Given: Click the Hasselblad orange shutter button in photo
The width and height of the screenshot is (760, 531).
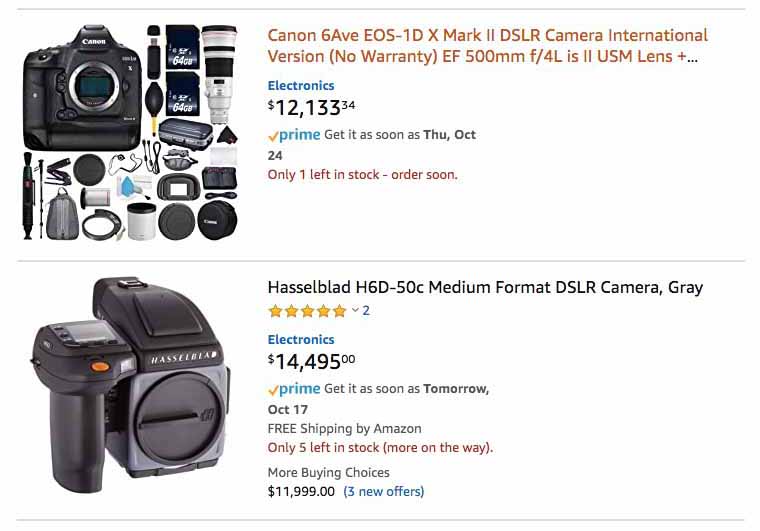Looking at the screenshot, I should [x=100, y=367].
